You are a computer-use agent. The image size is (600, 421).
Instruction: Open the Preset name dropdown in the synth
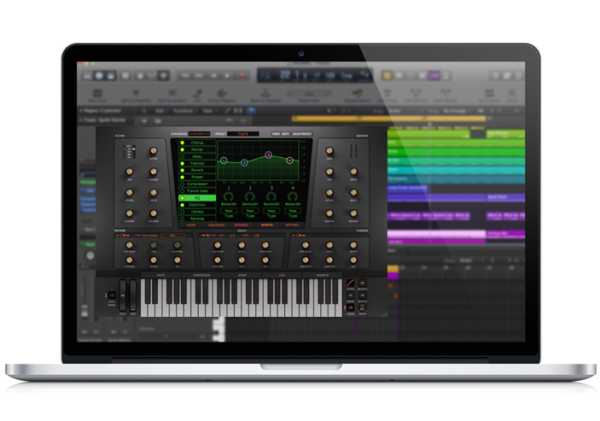coord(241,133)
